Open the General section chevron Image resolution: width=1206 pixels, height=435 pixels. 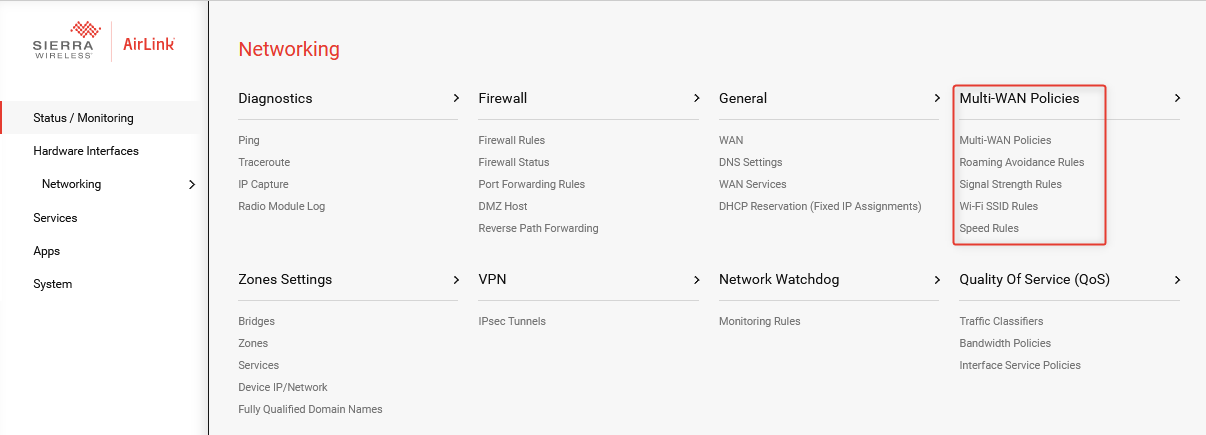click(x=937, y=98)
